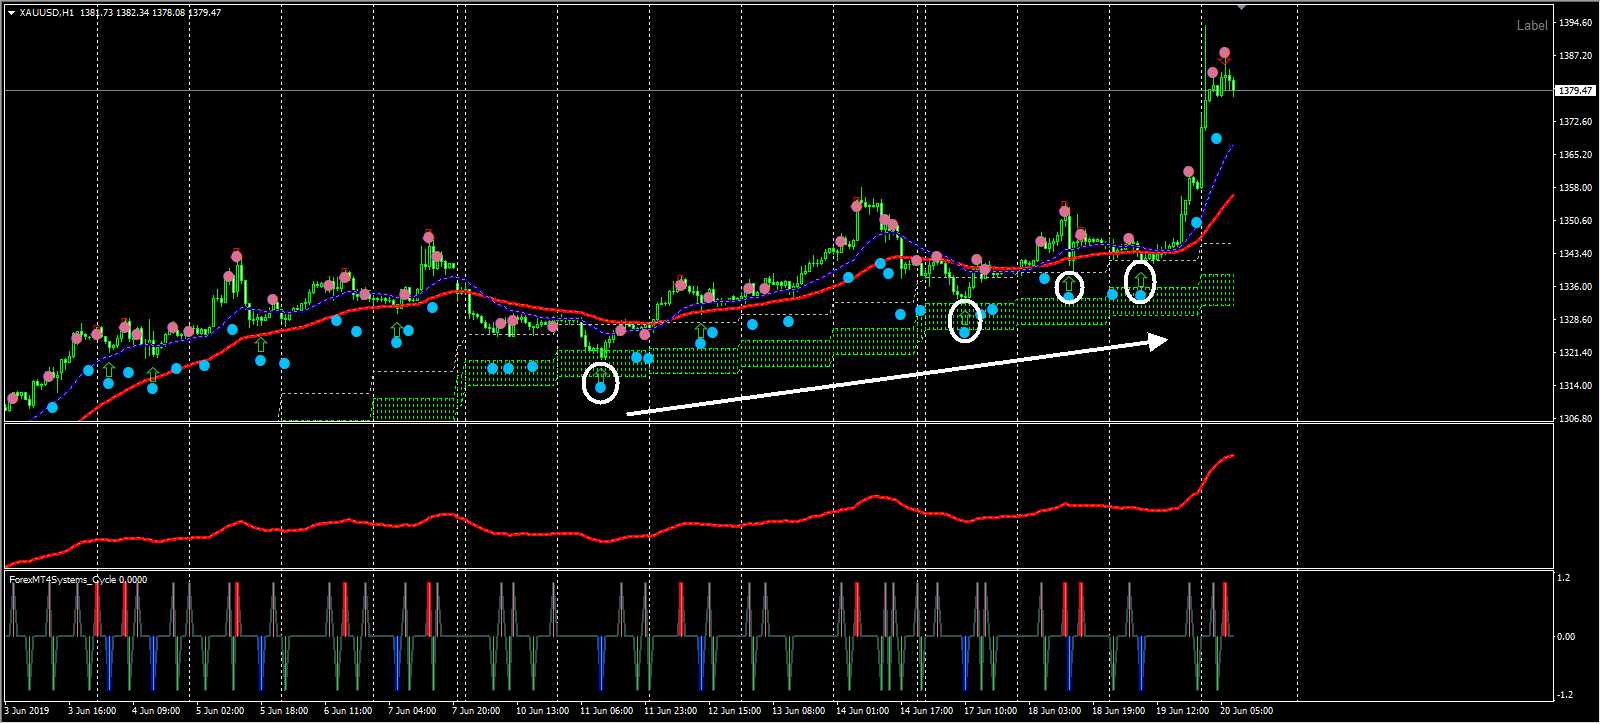This screenshot has height=724, width=1601.
Task: Click the 19 Jun 12:00 time label
Action: (x=1182, y=711)
